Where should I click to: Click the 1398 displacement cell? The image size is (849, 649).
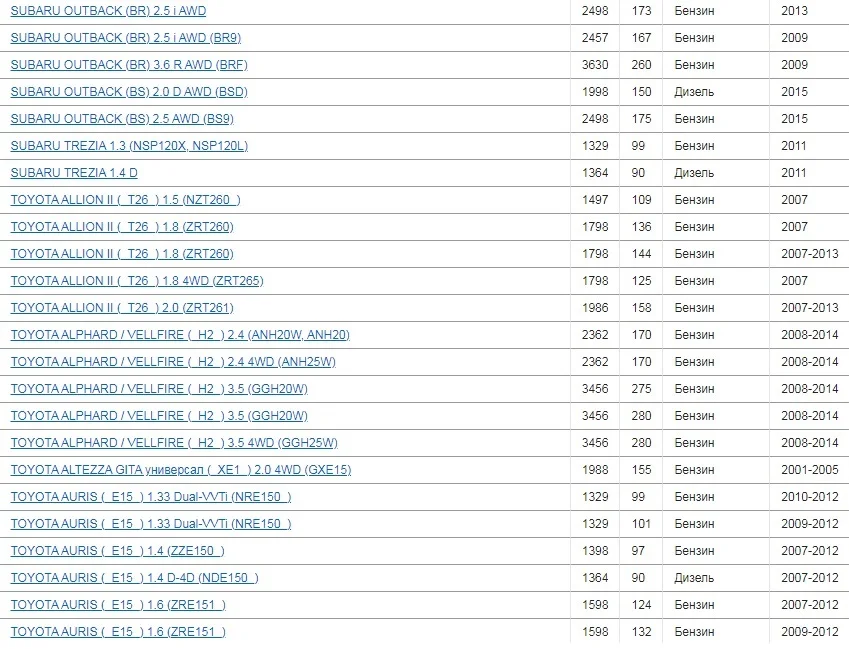tap(595, 552)
